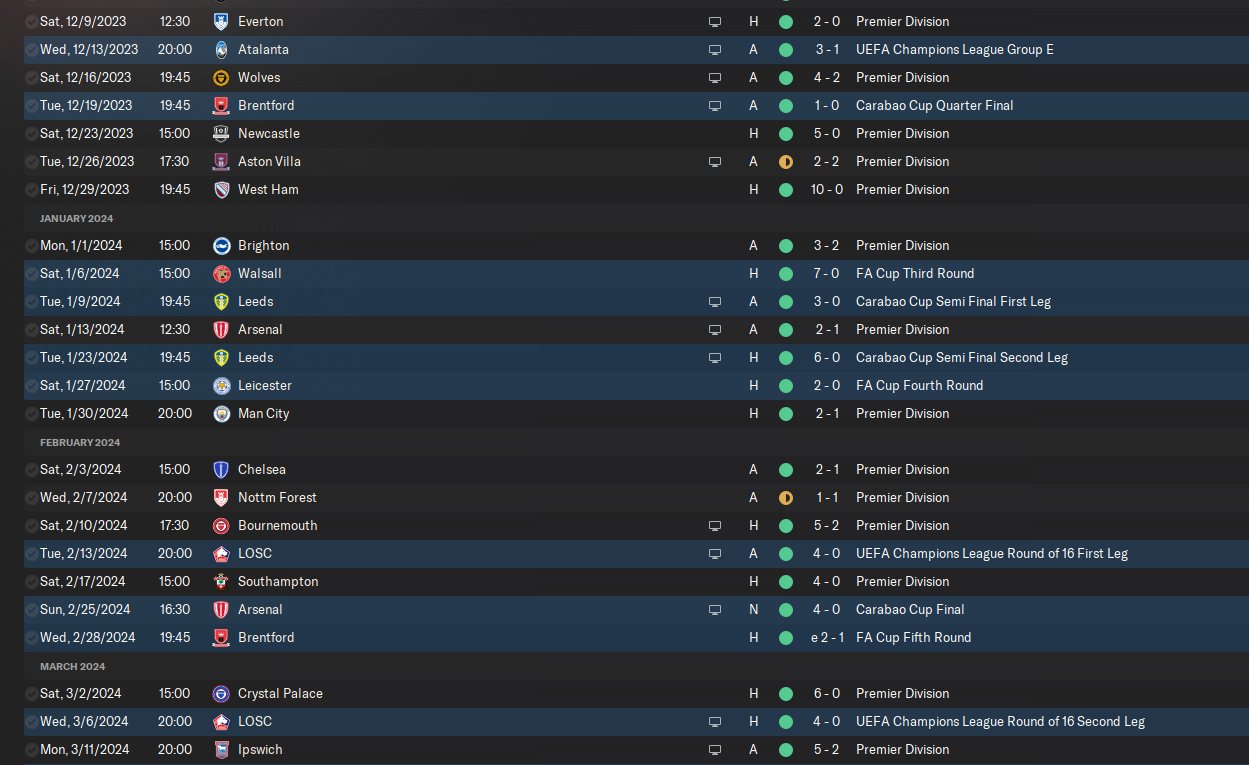The height and width of the screenshot is (765, 1249).
Task: Toggle the checkmark beside Sat, 3/2/2024
Action: click(32, 693)
